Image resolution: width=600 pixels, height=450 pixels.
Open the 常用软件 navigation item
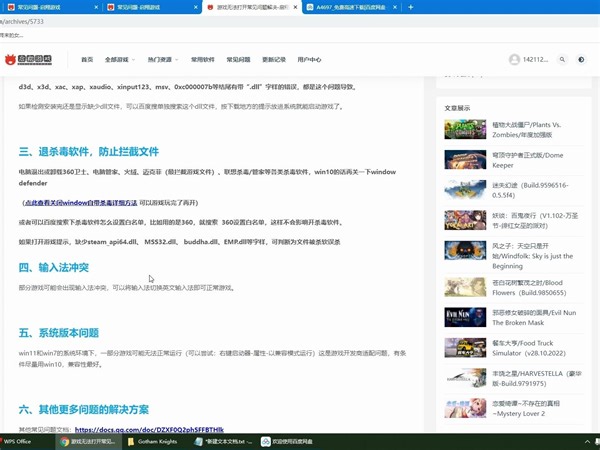(203, 59)
